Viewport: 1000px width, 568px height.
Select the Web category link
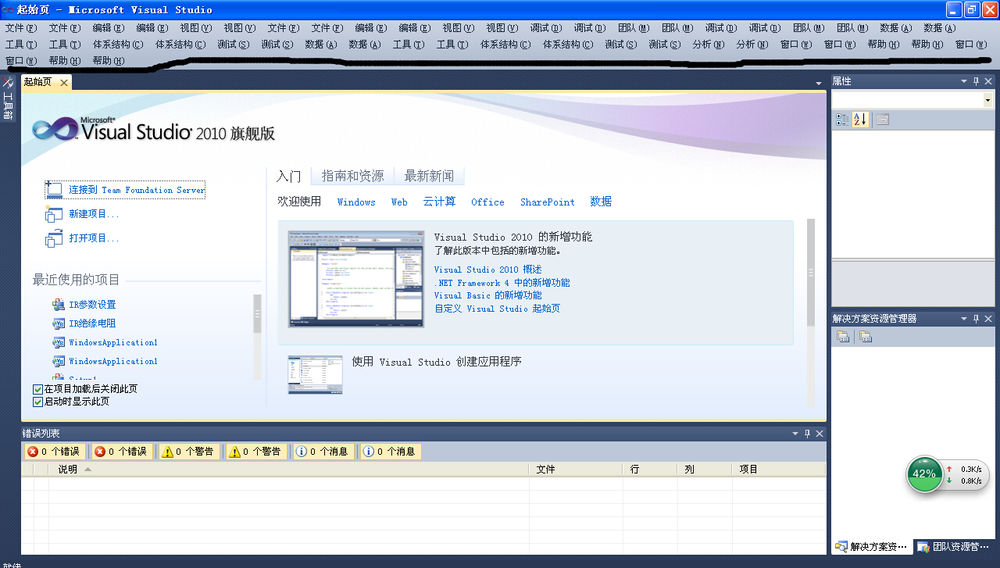pos(399,202)
